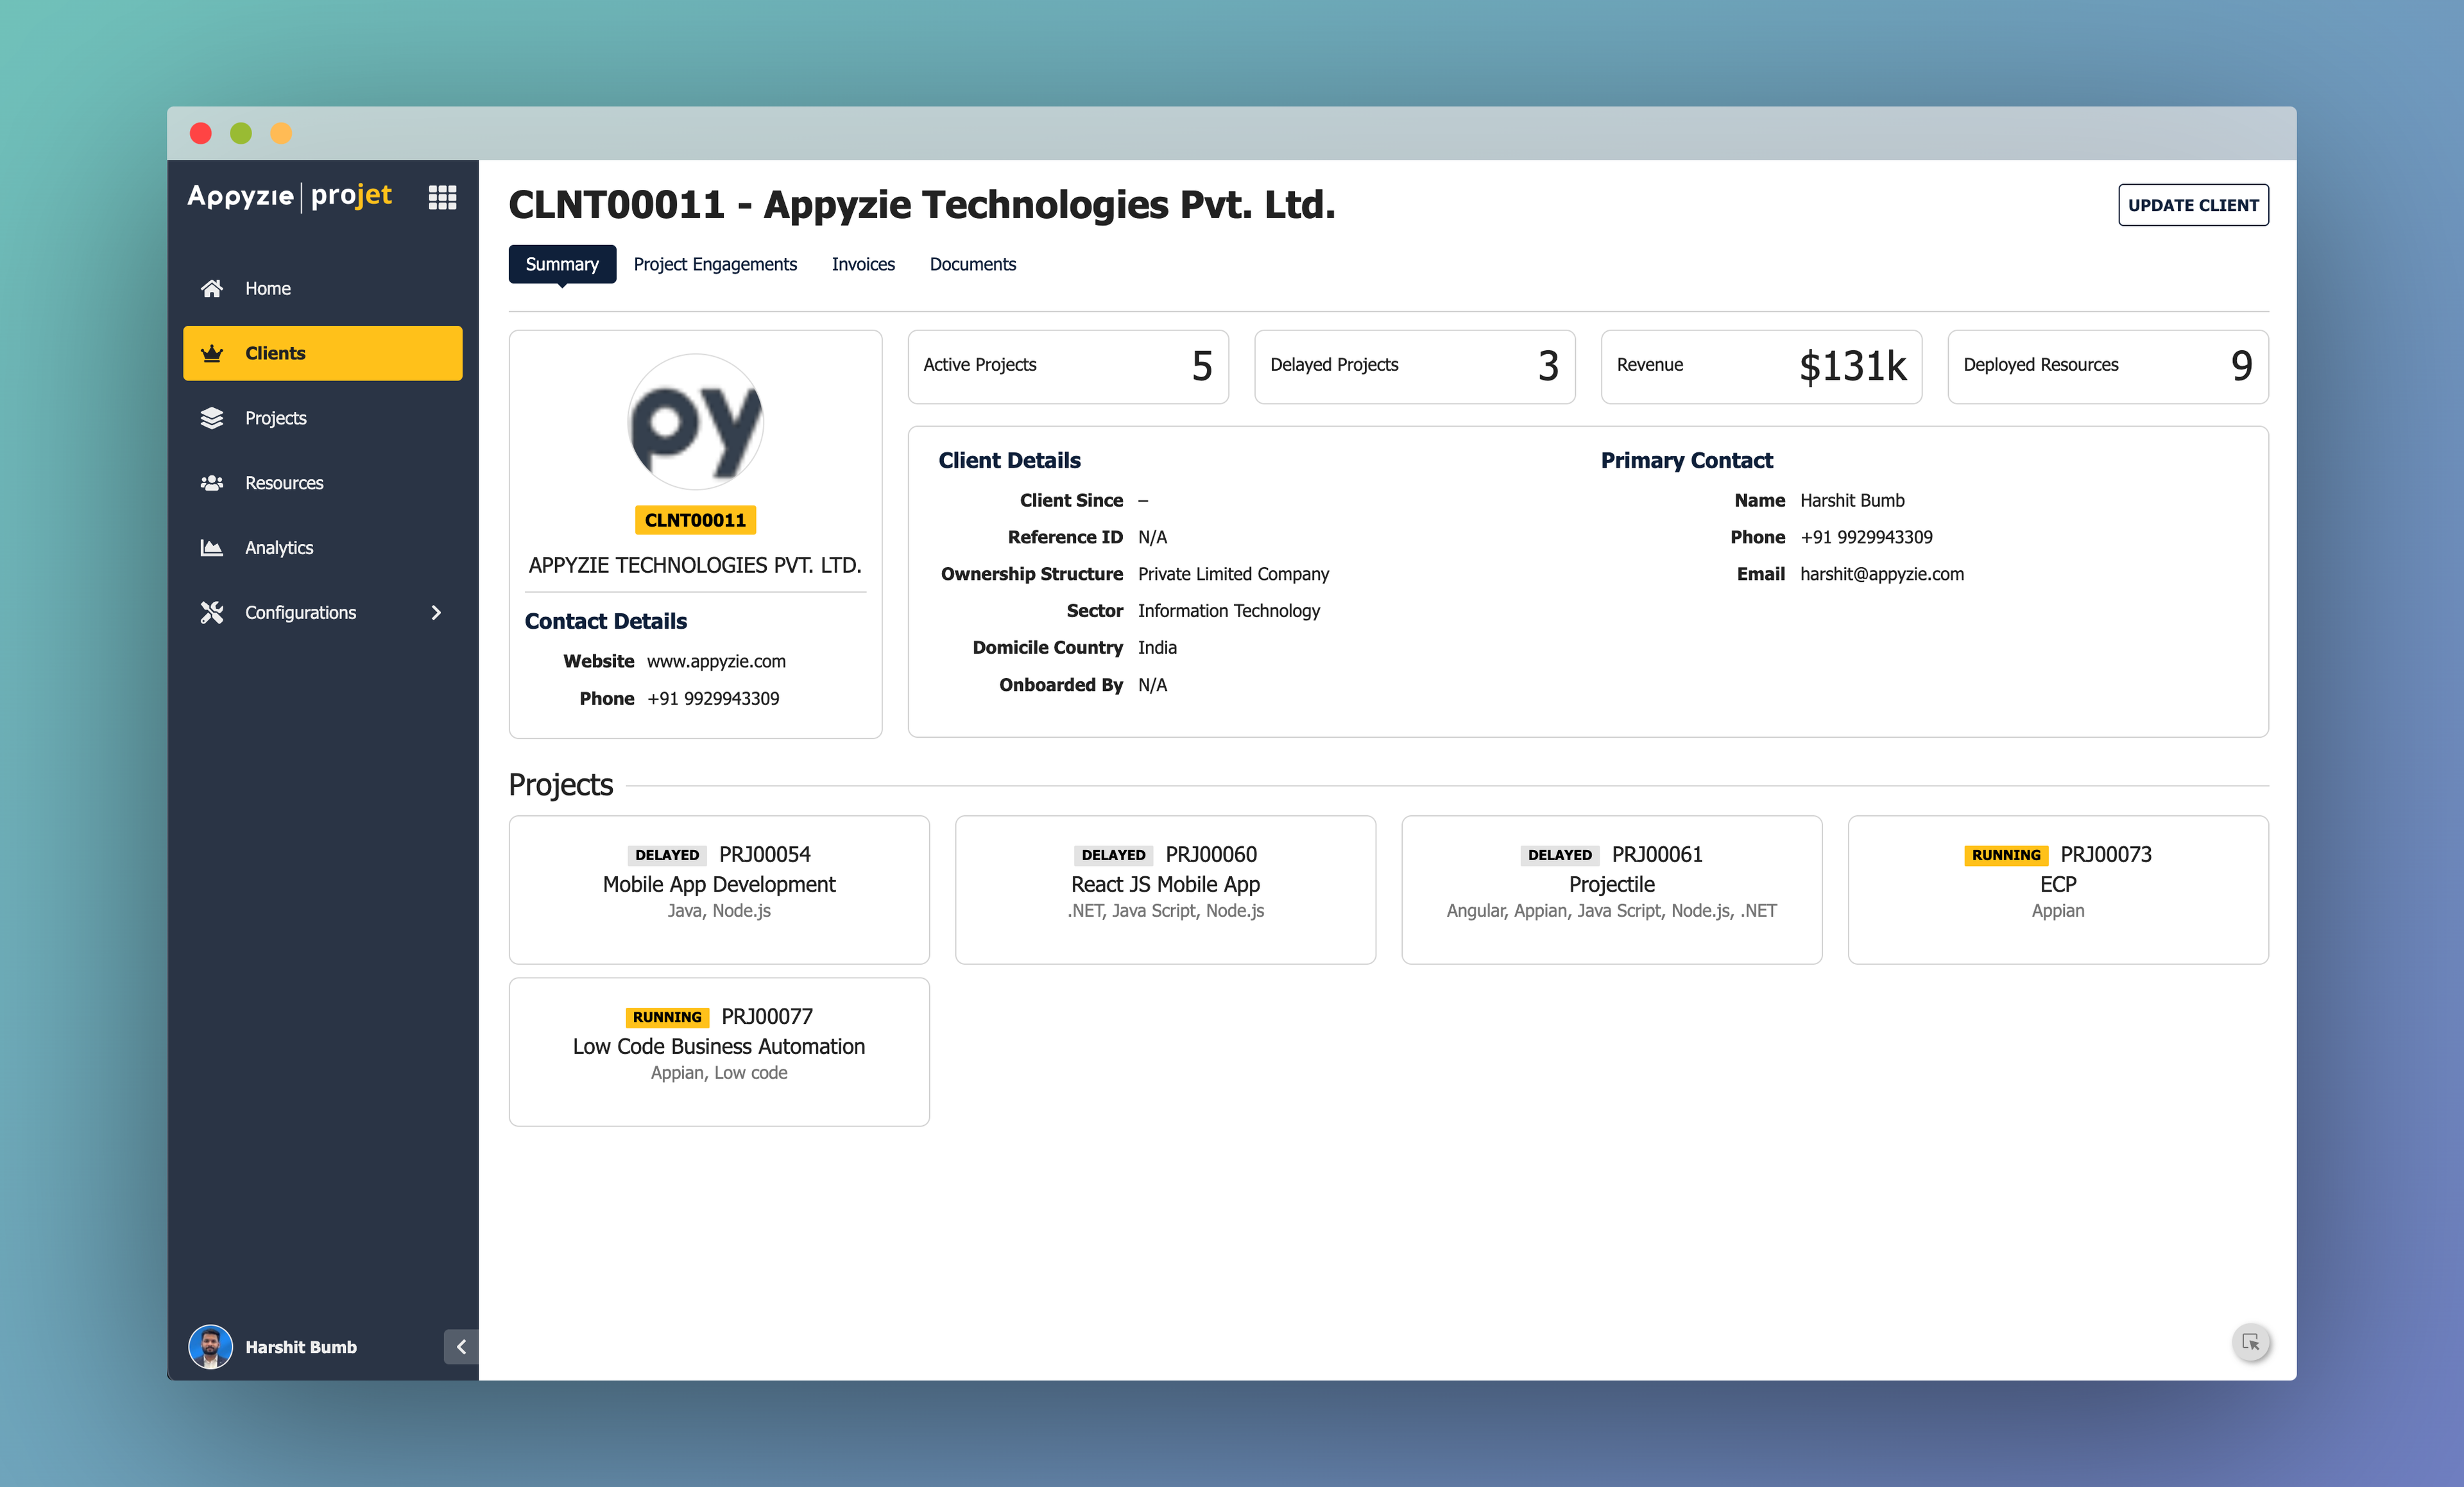Click the Harshit Bumb user name in sidebar

[x=301, y=1347]
